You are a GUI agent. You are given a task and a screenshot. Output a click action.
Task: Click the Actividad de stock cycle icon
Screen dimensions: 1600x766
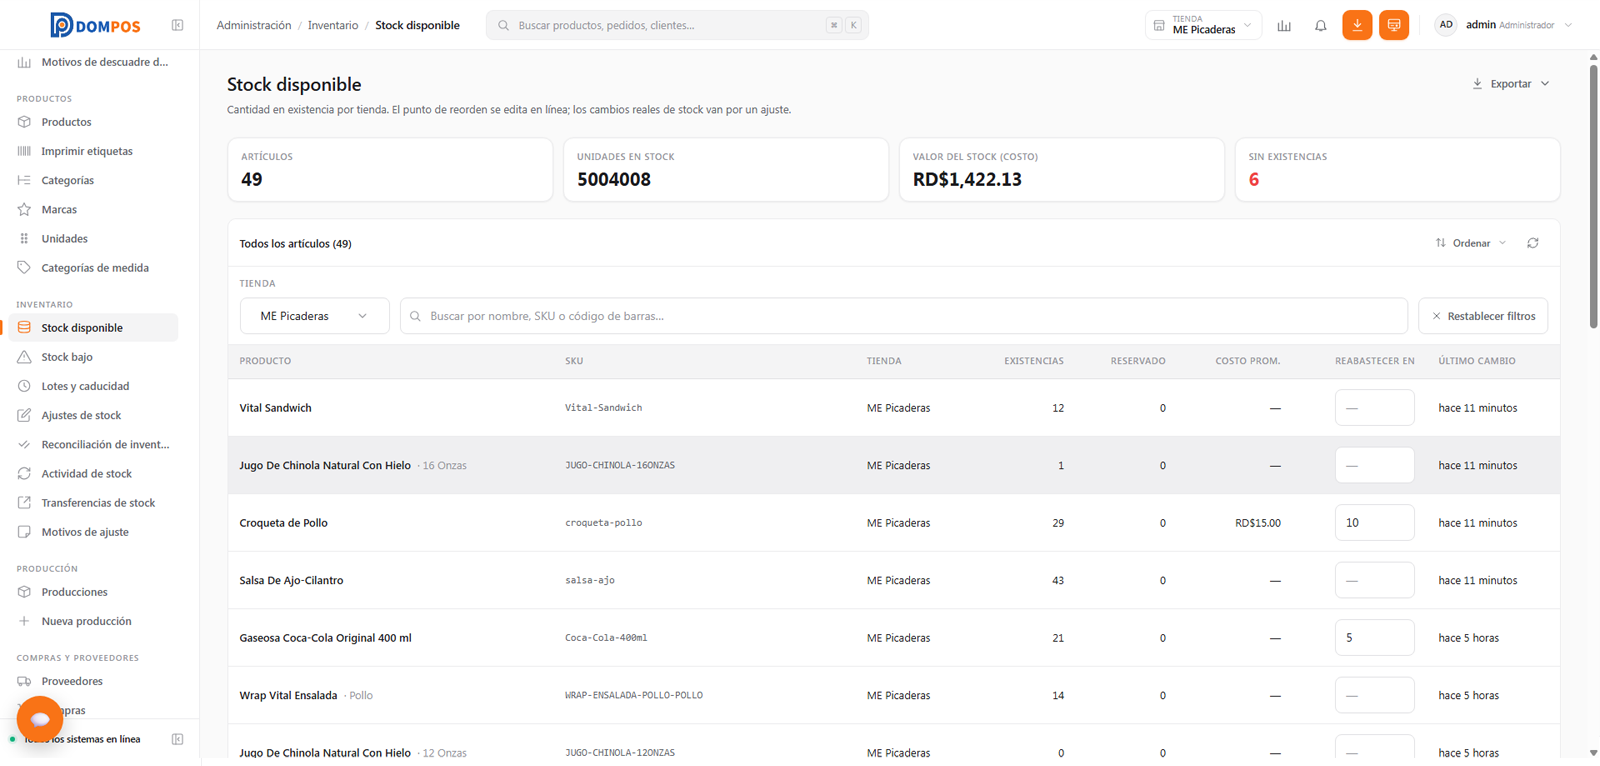coord(24,474)
